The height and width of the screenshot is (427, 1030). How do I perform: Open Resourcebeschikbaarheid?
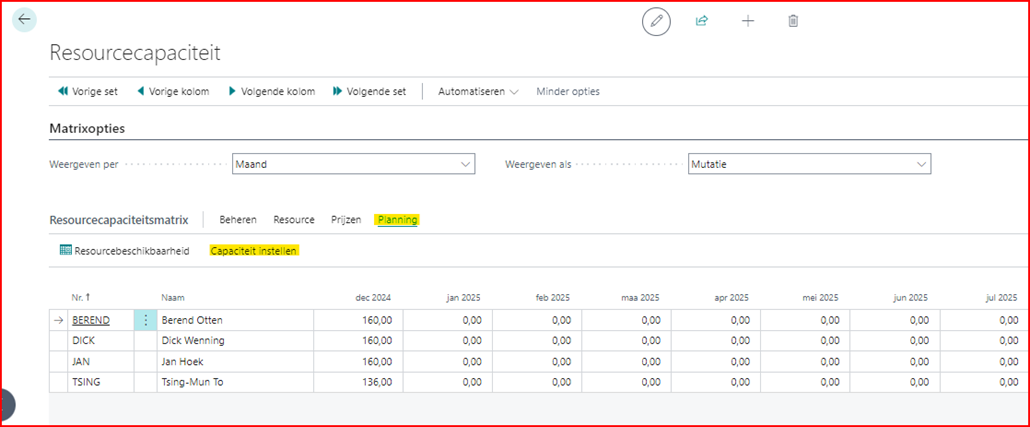click(x=125, y=251)
